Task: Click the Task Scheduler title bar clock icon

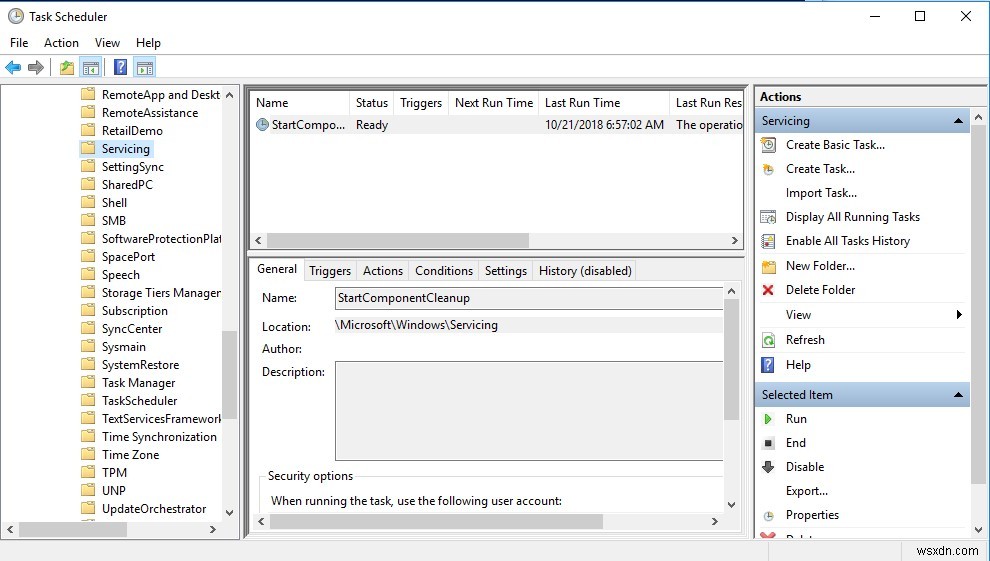Action: [16, 16]
